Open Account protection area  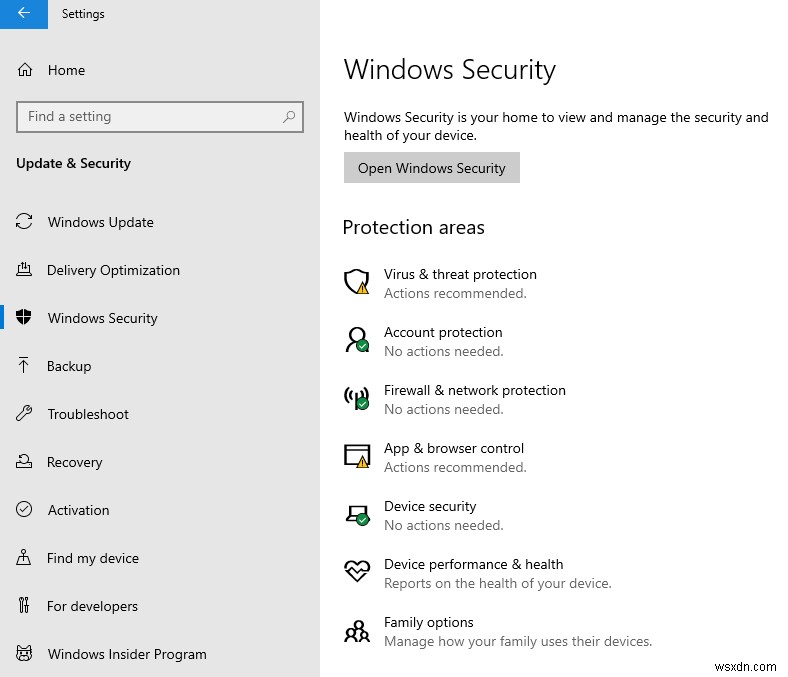443,333
